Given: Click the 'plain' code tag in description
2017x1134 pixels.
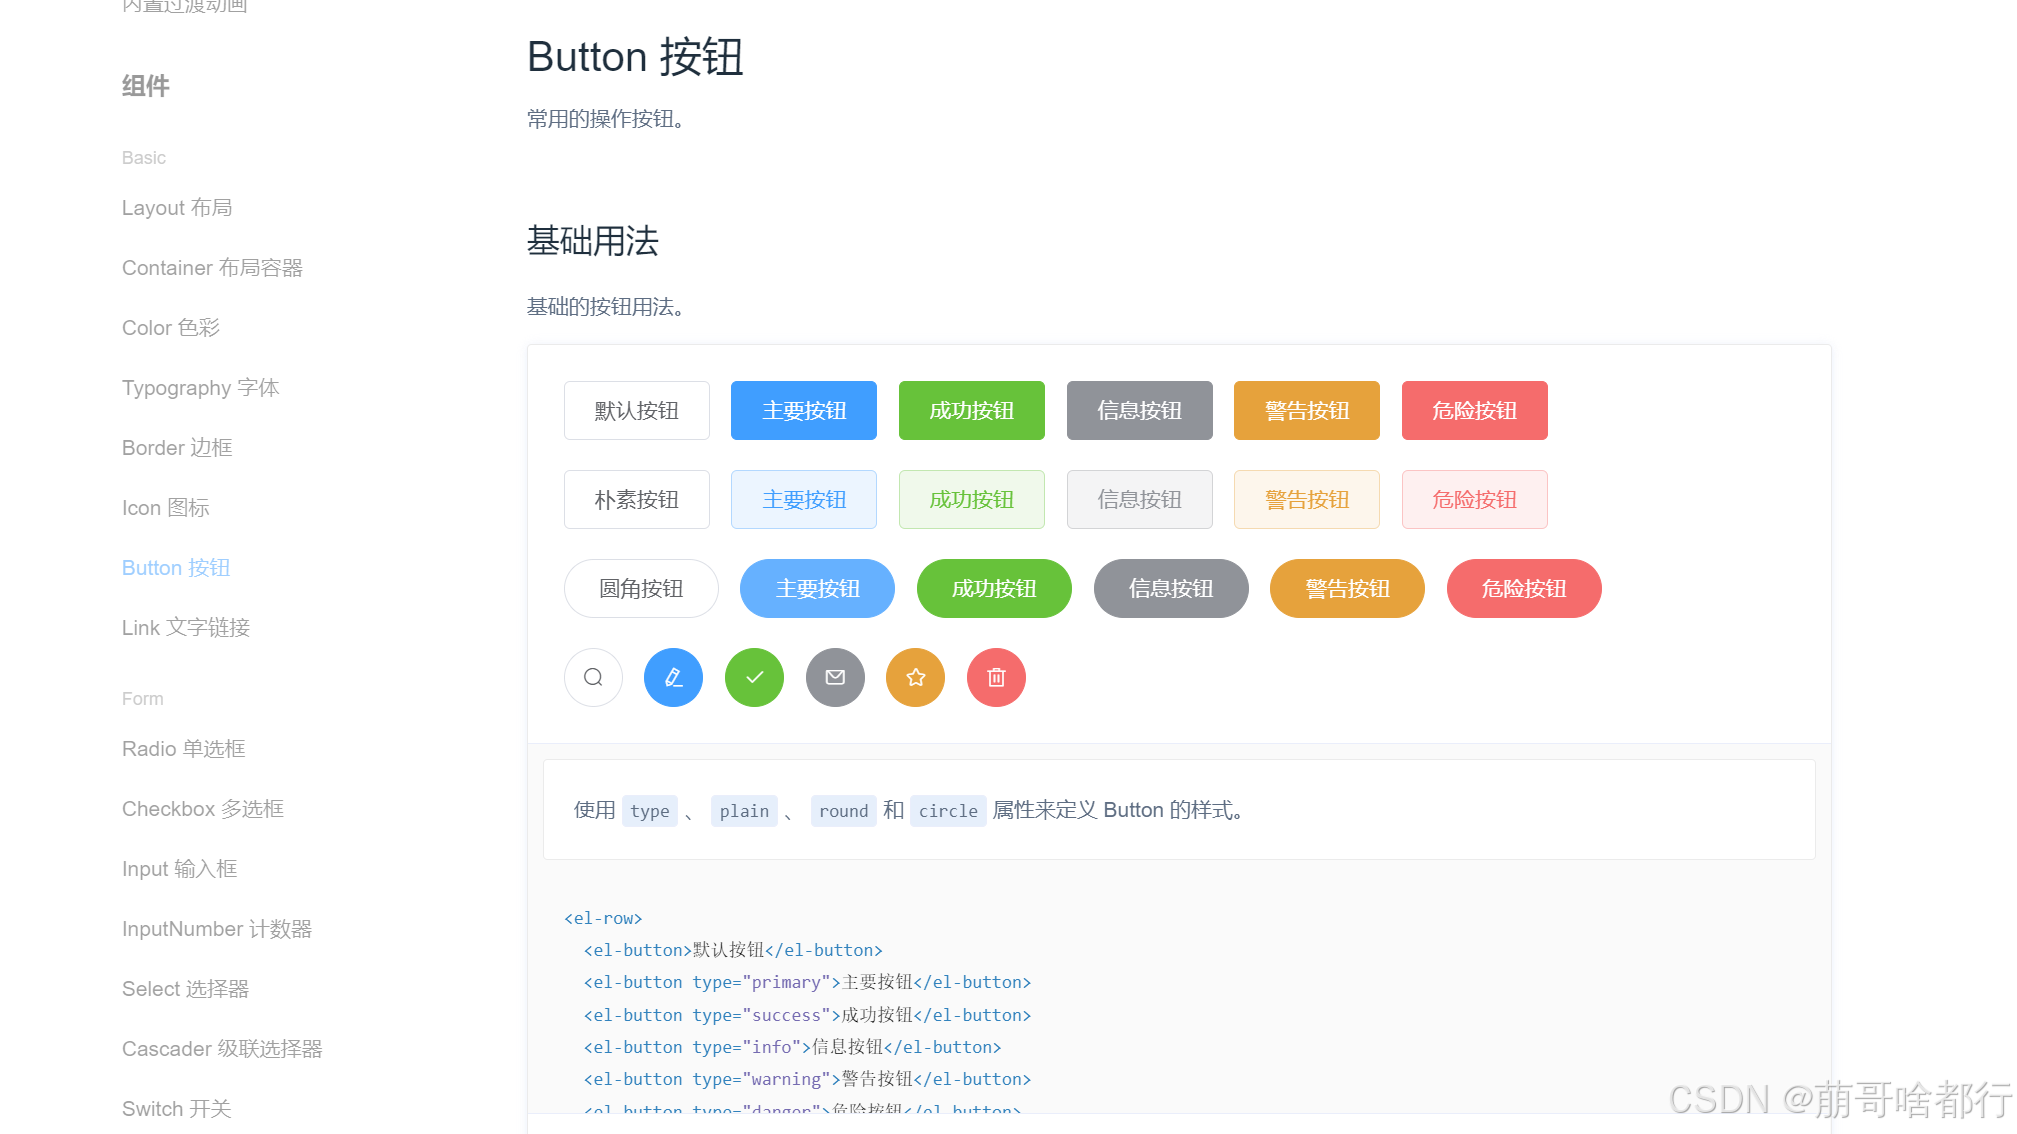Looking at the screenshot, I should point(744,811).
